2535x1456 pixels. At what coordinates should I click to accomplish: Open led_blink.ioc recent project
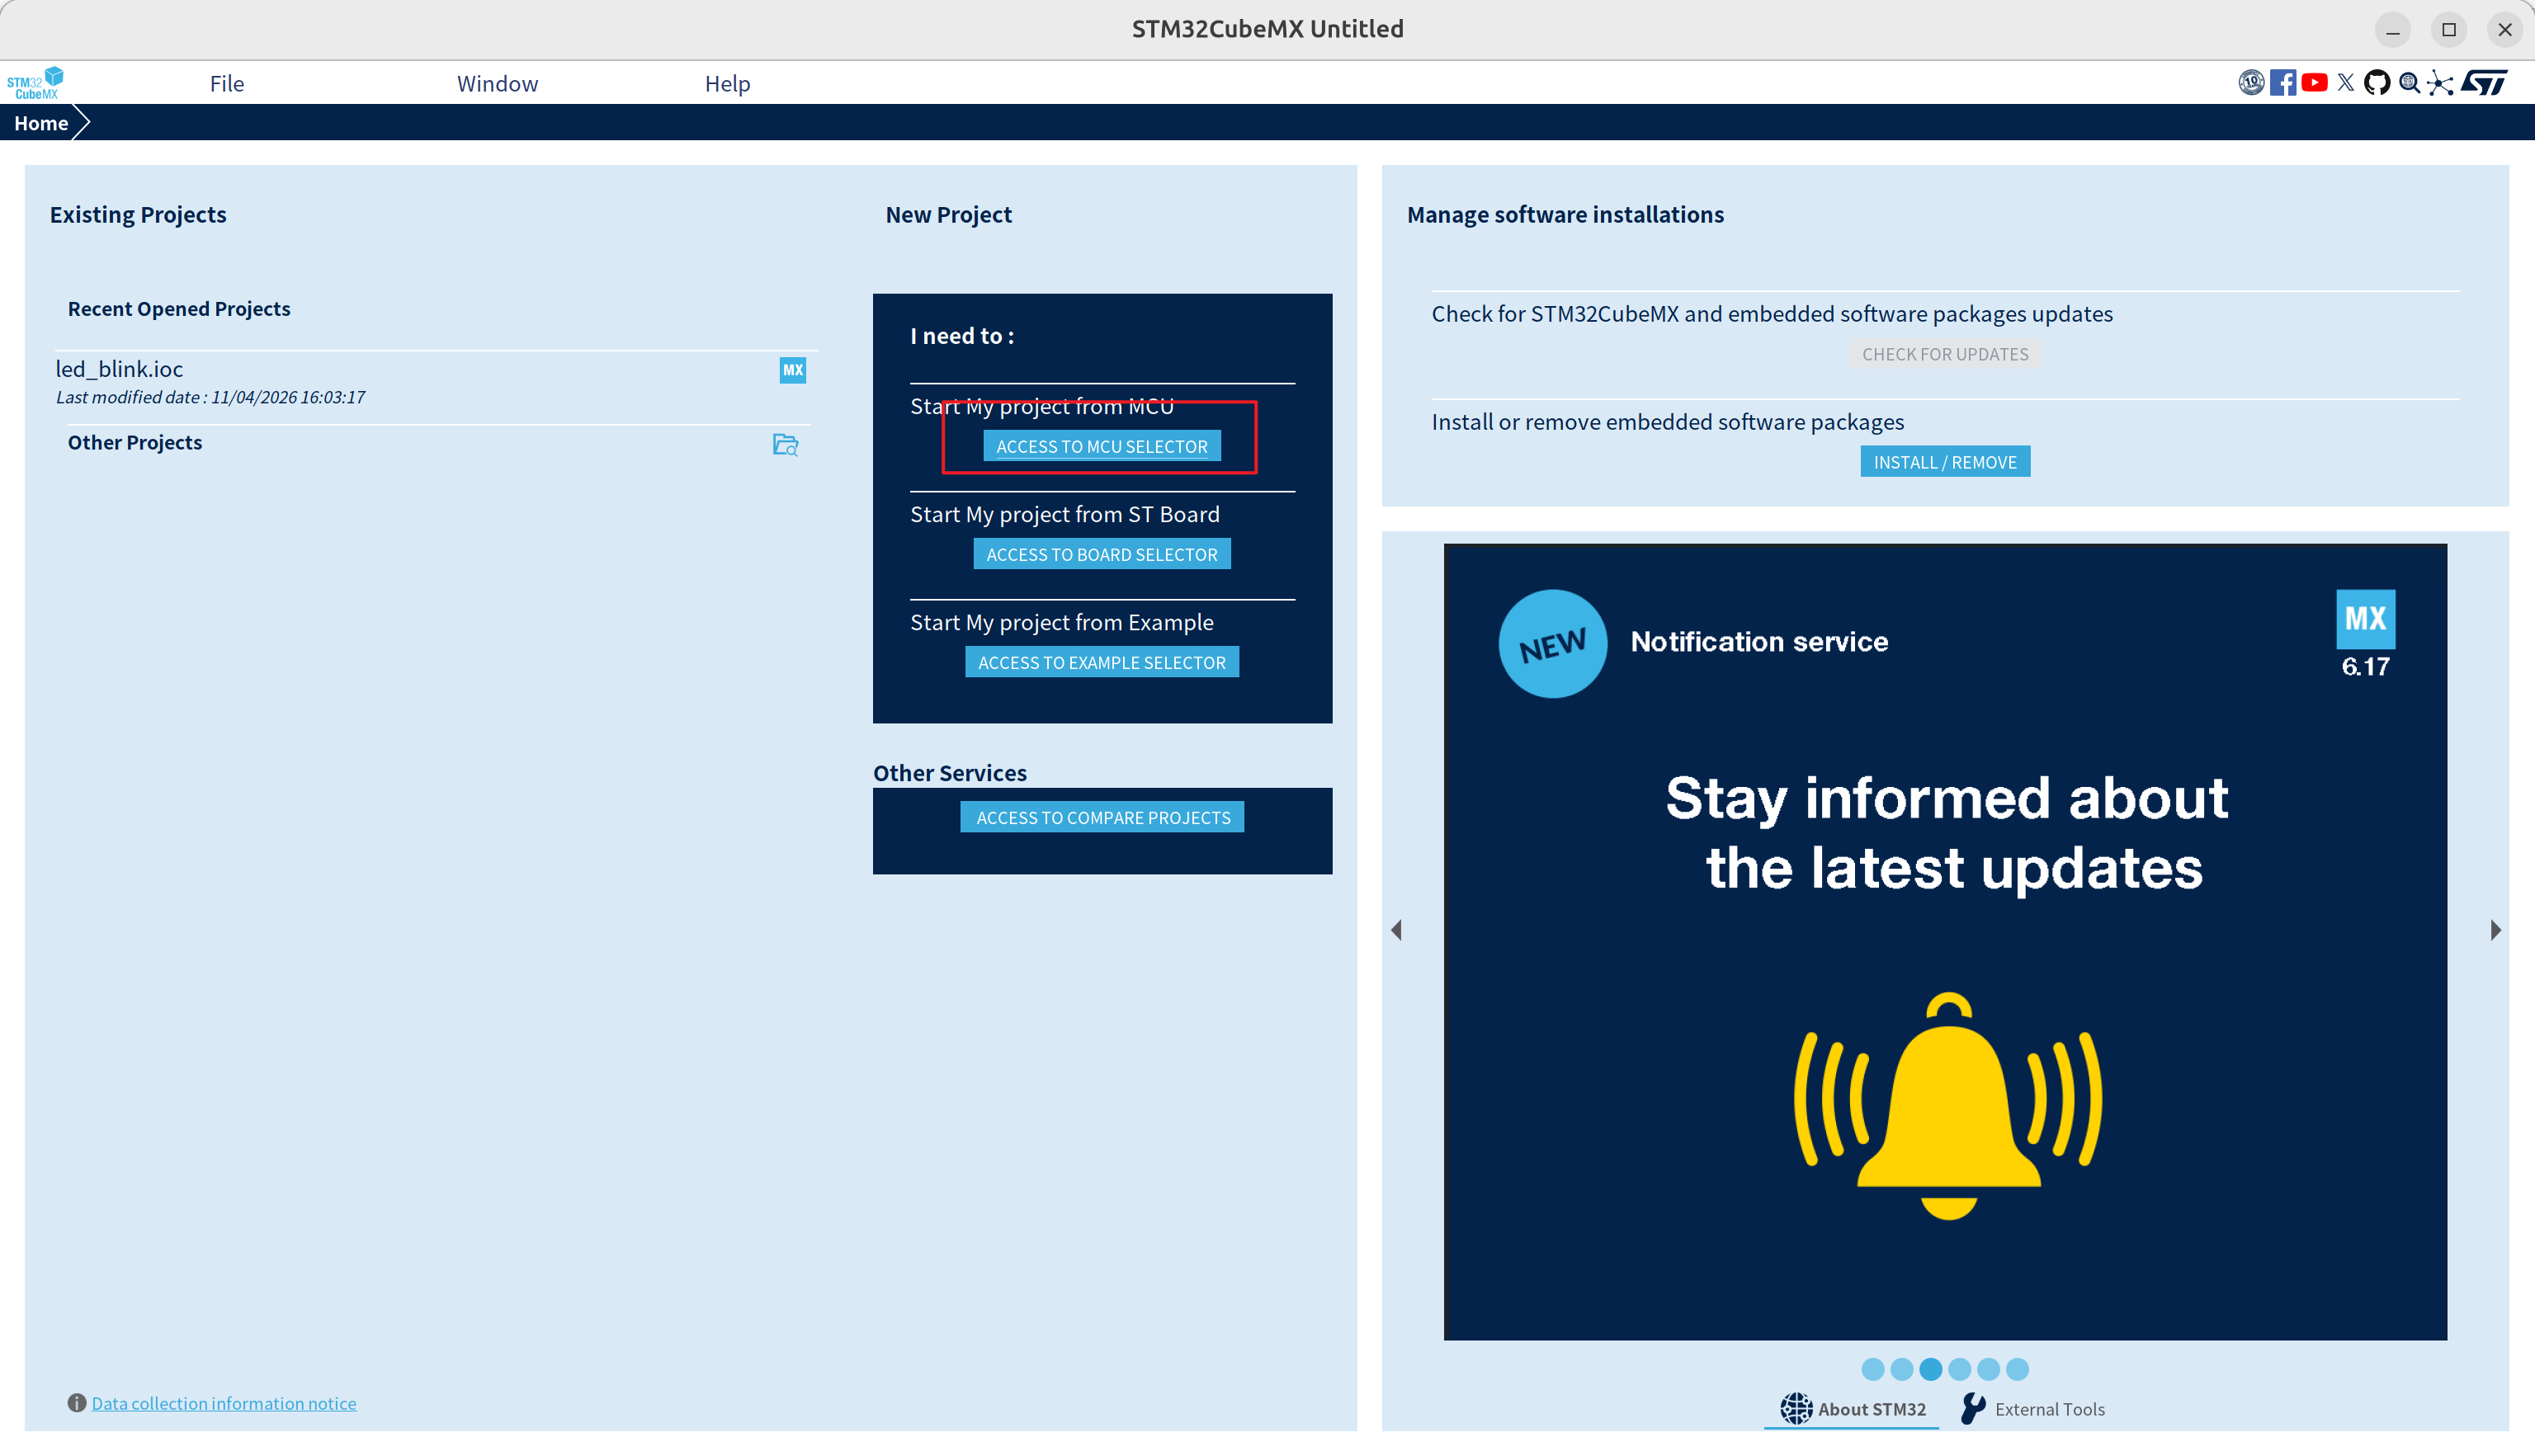tap(119, 369)
